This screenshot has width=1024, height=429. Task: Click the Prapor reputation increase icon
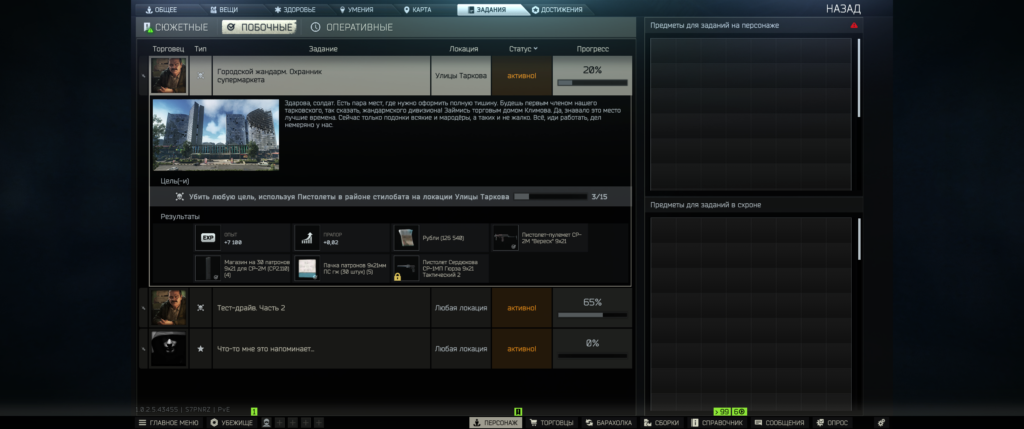pos(307,238)
